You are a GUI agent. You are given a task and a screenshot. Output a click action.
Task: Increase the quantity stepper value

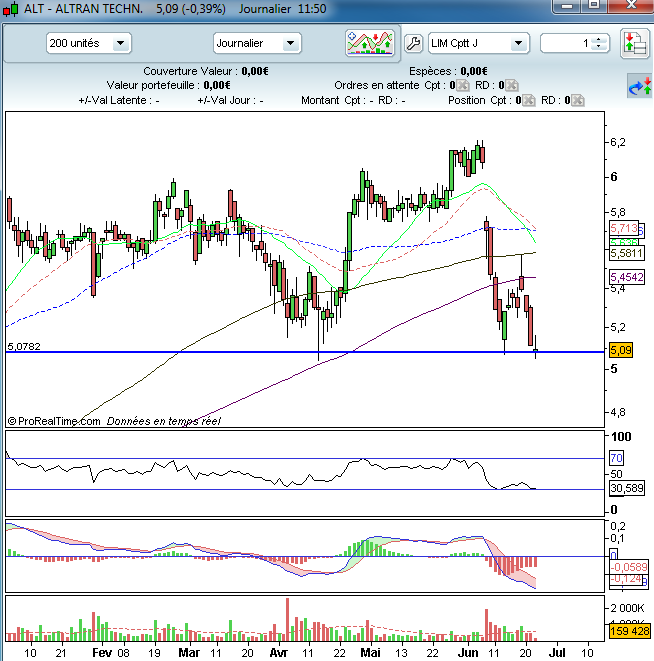(598, 40)
